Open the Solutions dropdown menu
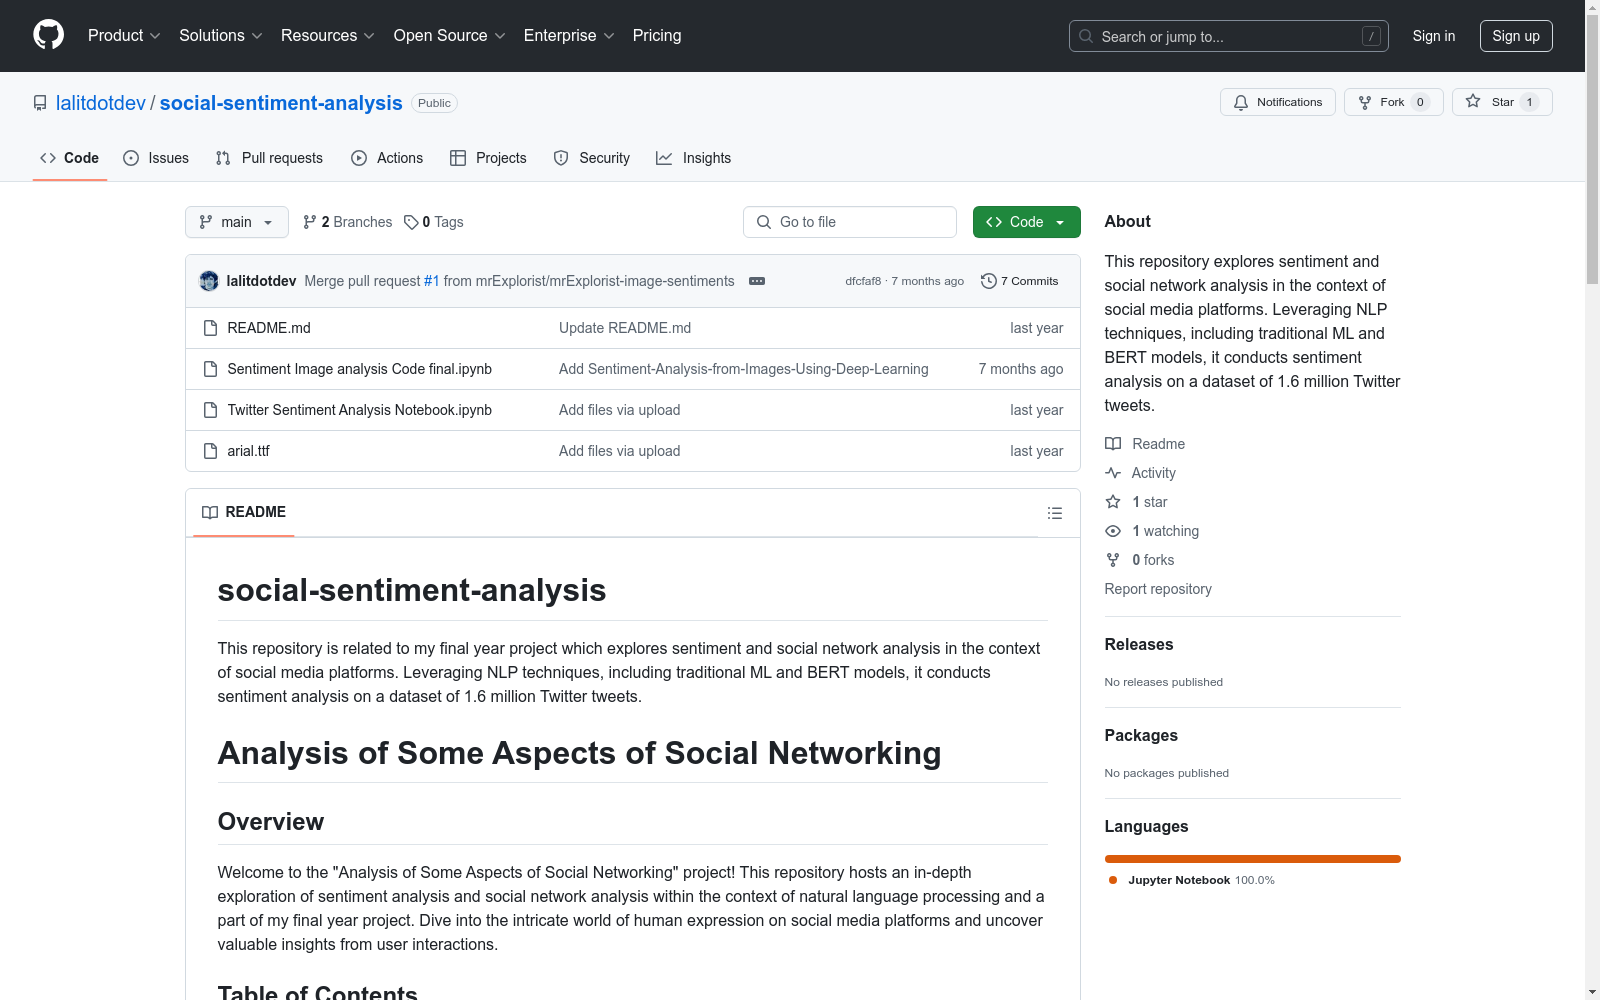This screenshot has width=1600, height=1000. coord(221,36)
